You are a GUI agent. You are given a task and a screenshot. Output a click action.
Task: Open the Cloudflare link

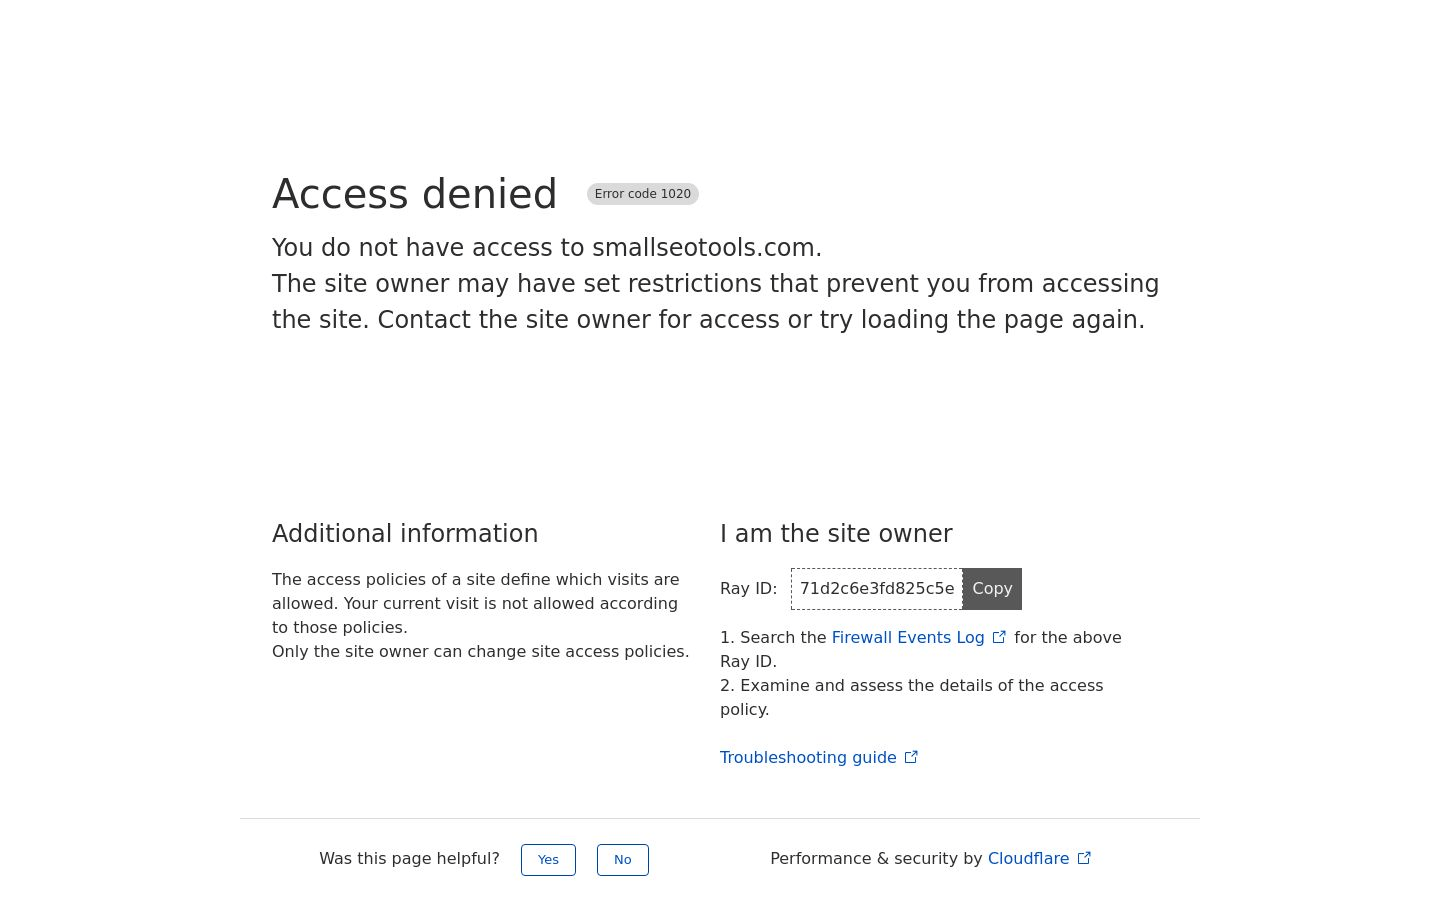pyautogui.click(x=1028, y=859)
